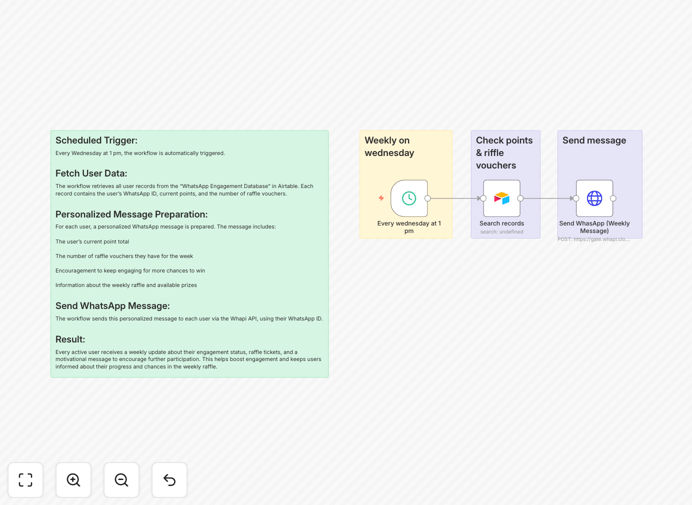Select the schedule trigger clock node
Screen dimensions: 692x505
click(409, 198)
